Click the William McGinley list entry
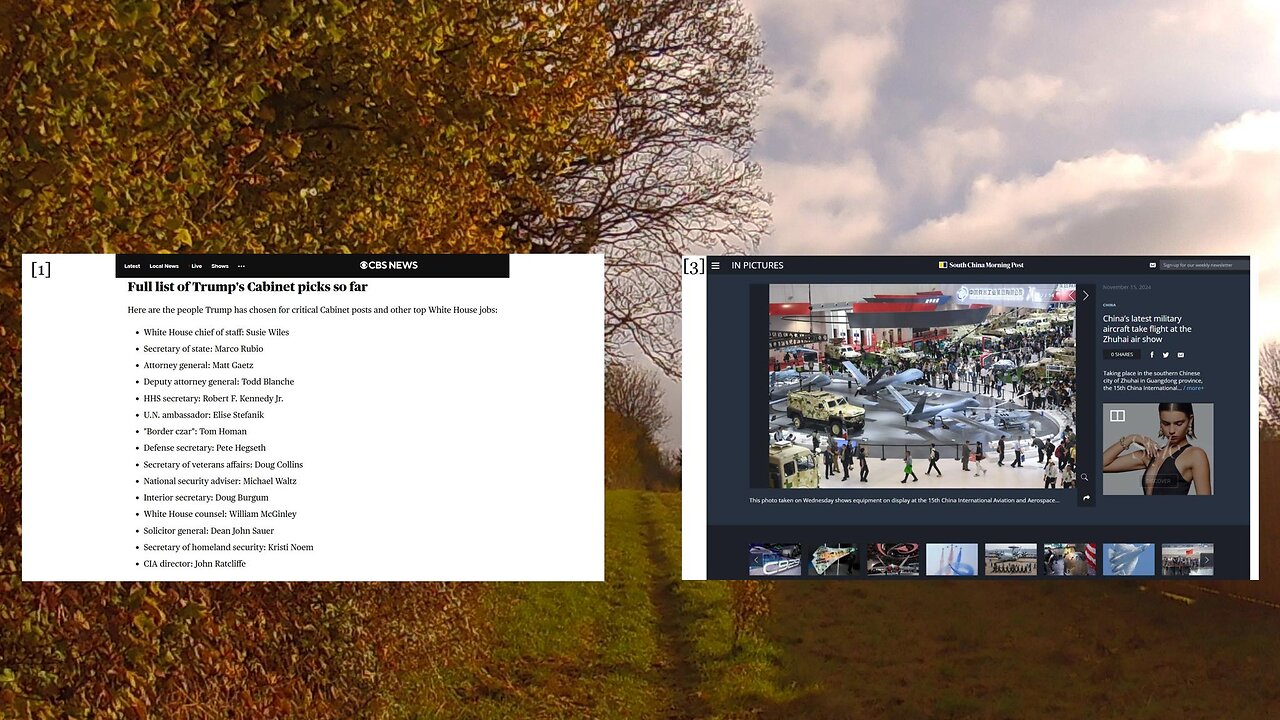 tap(220, 514)
